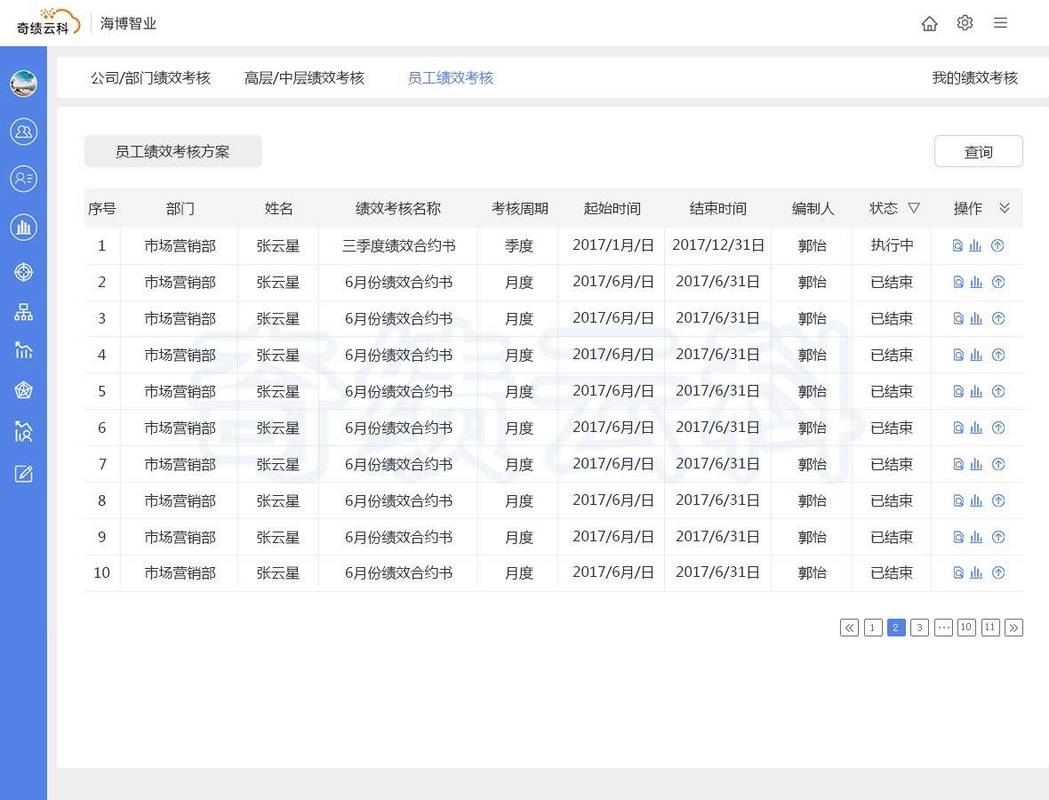Screen dimensions: 1049x800
Task: Click the target/goal icon in the sidebar
Action: tap(24, 270)
